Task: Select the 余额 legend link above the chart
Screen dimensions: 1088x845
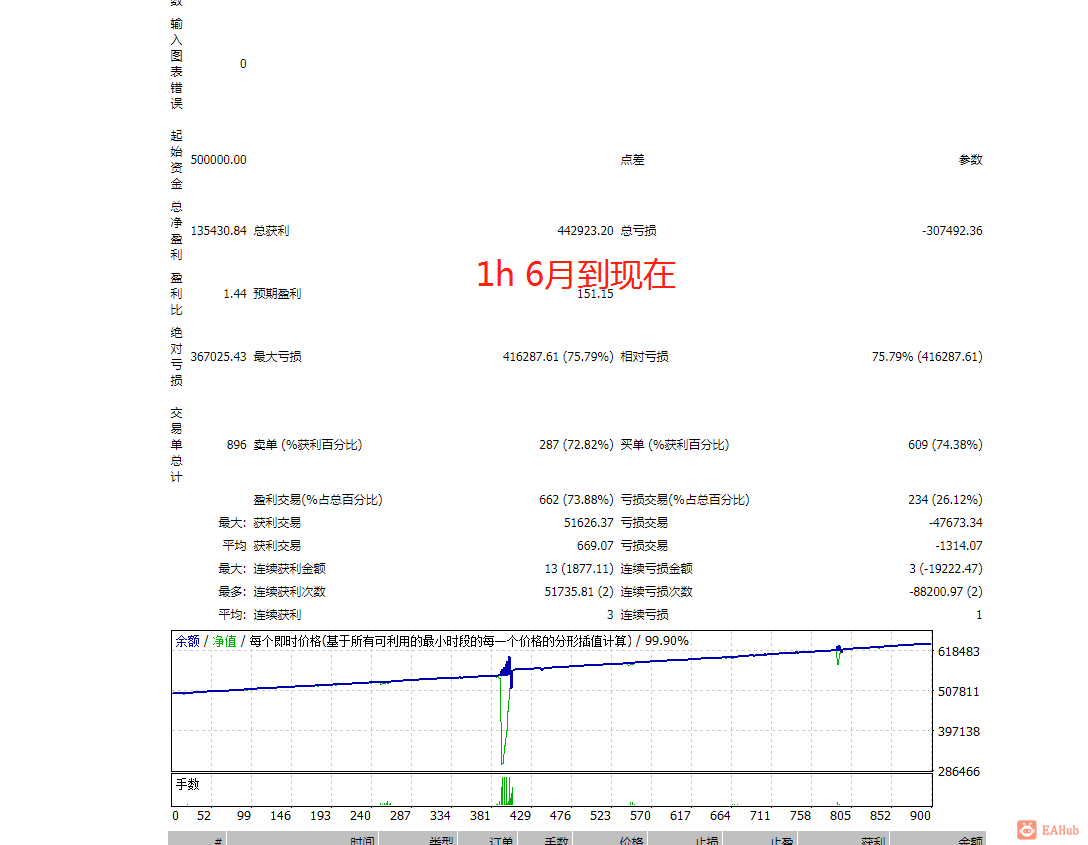Action: (188, 640)
